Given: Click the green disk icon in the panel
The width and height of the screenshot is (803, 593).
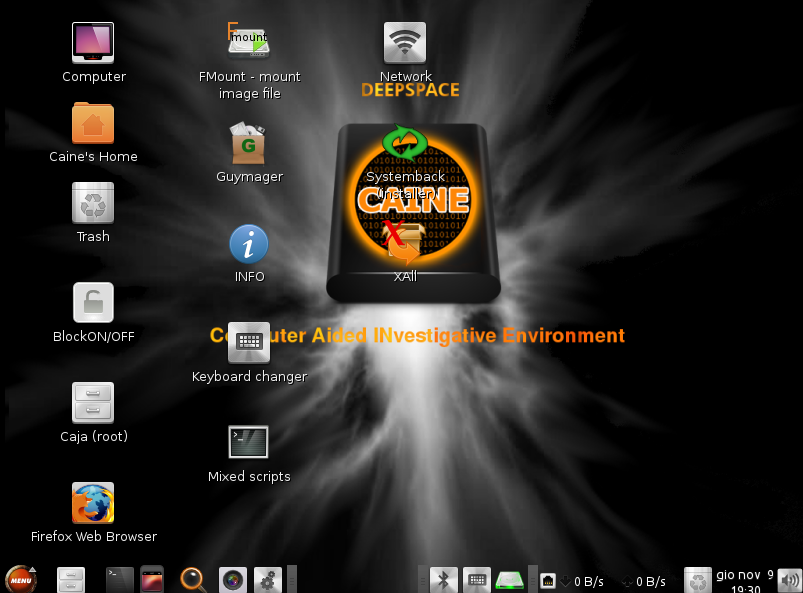Looking at the screenshot, I should point(510,580).
